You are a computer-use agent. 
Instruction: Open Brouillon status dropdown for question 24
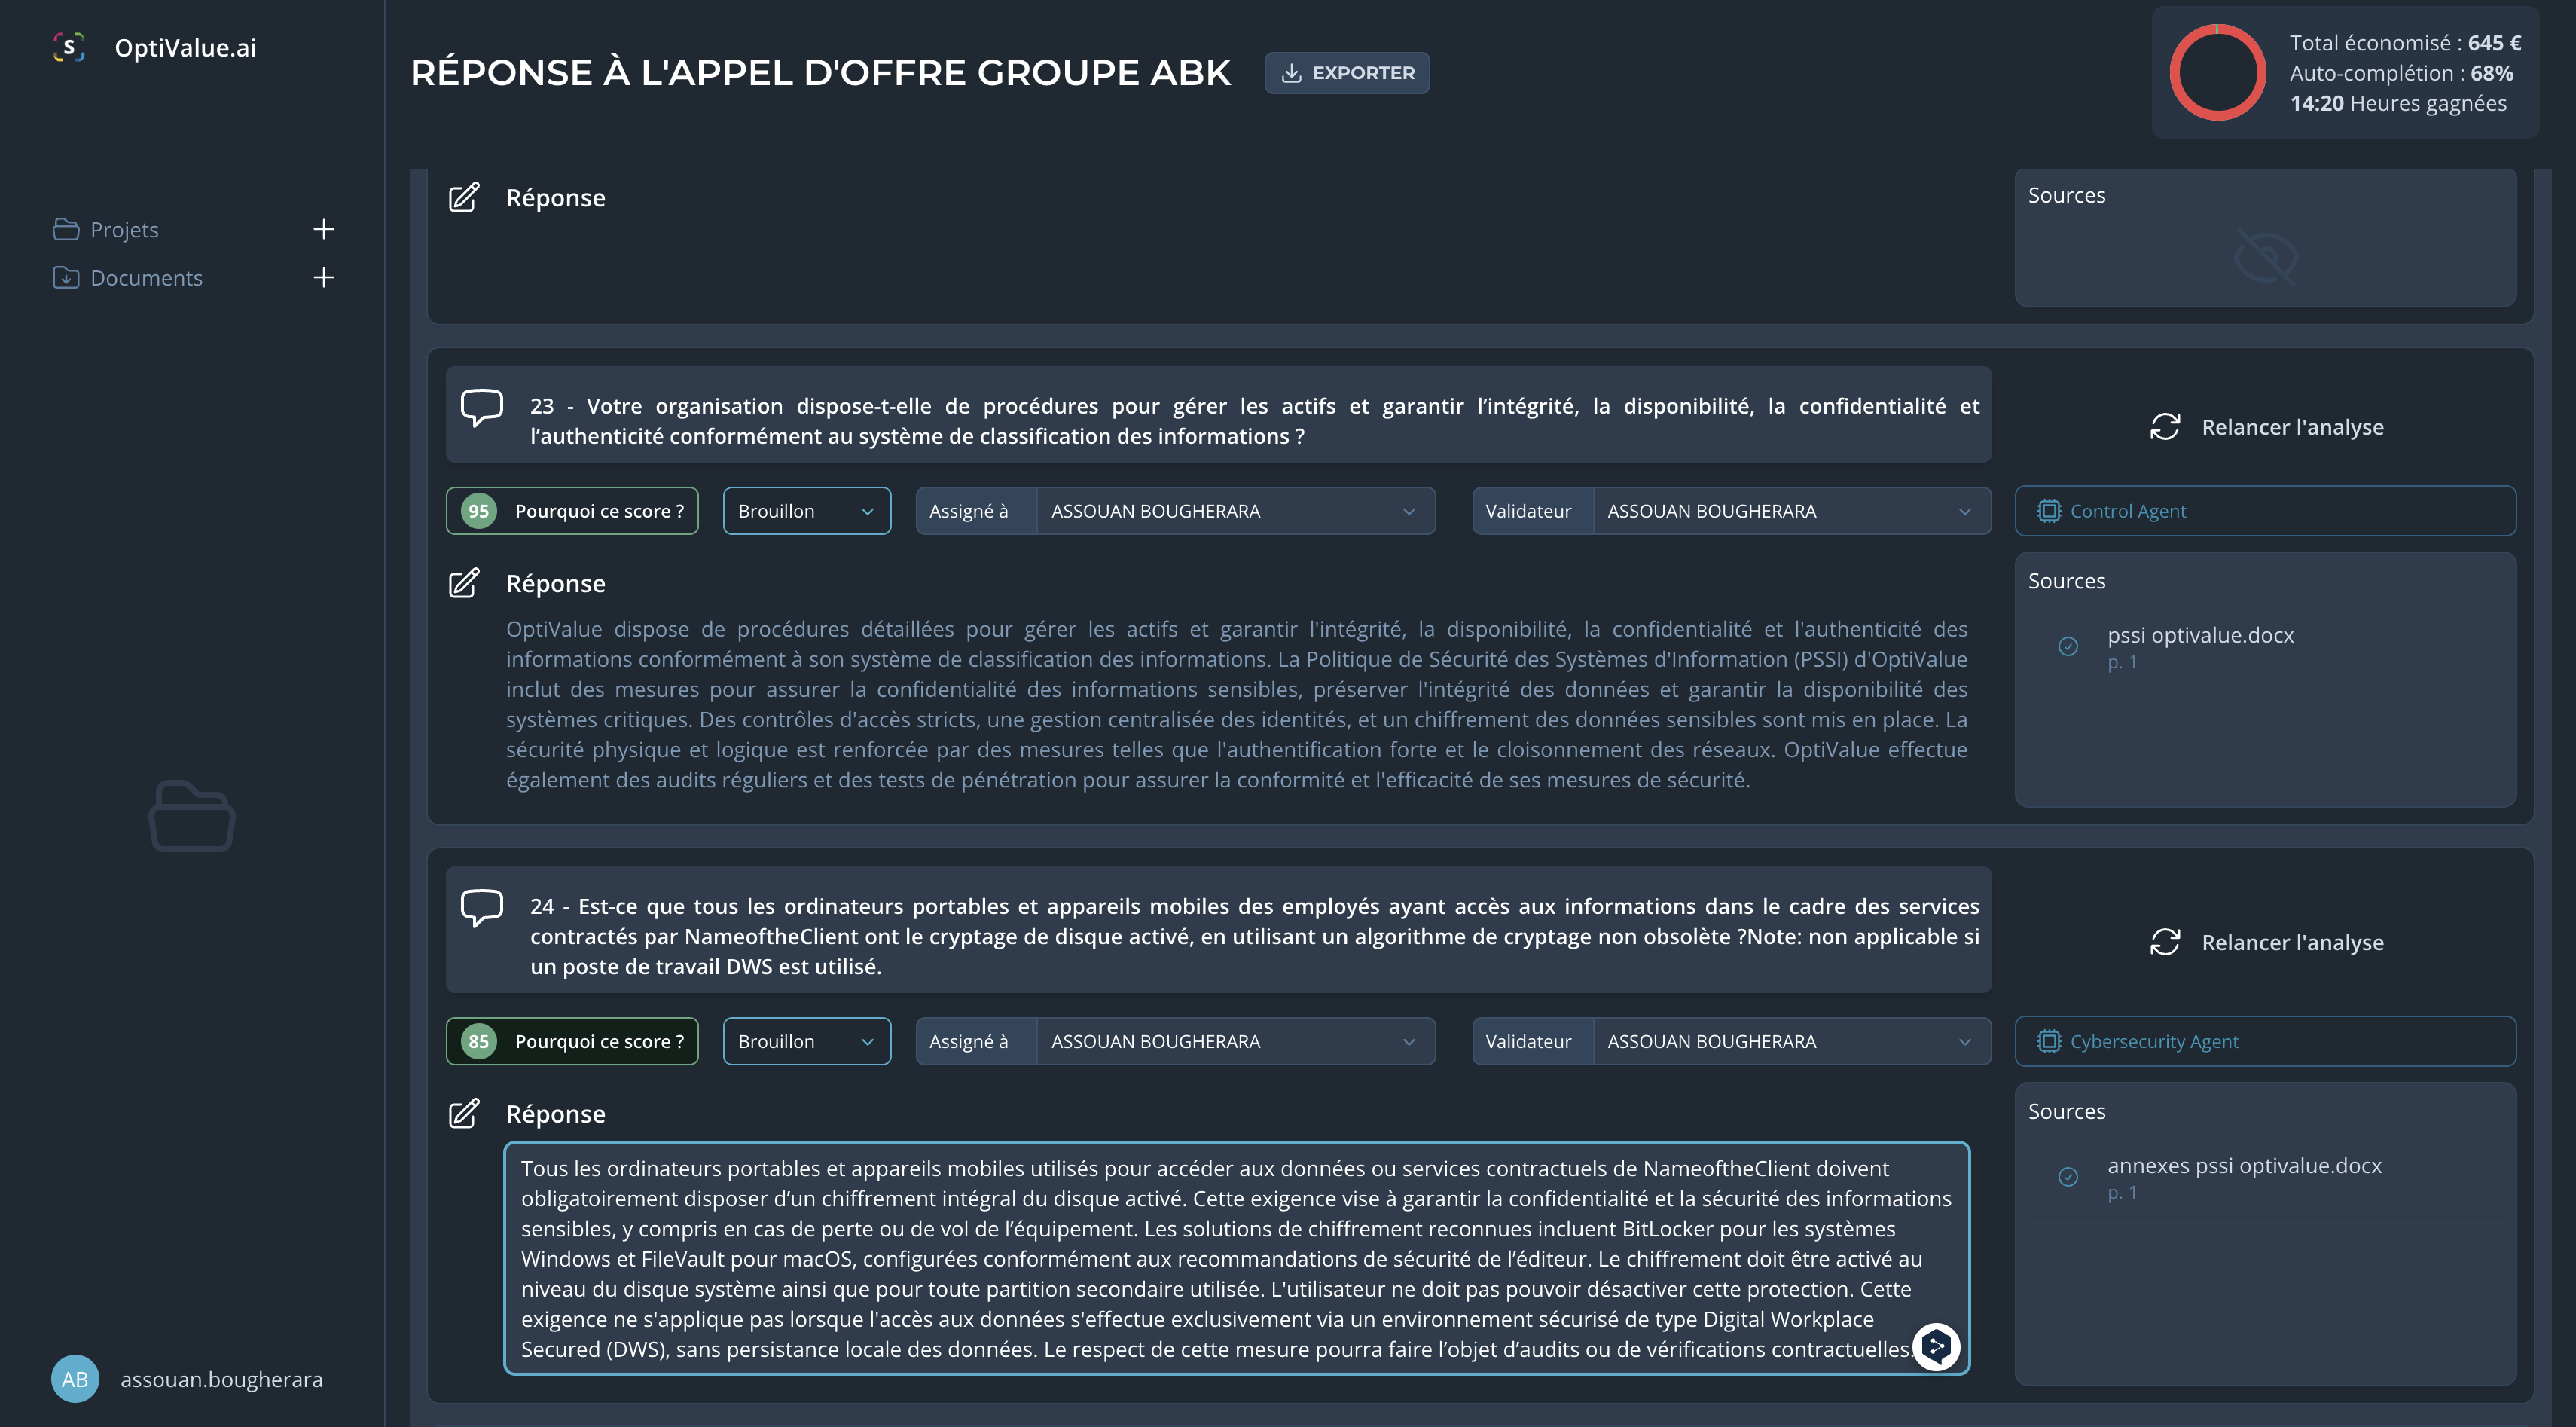(x=807, y=1041)
